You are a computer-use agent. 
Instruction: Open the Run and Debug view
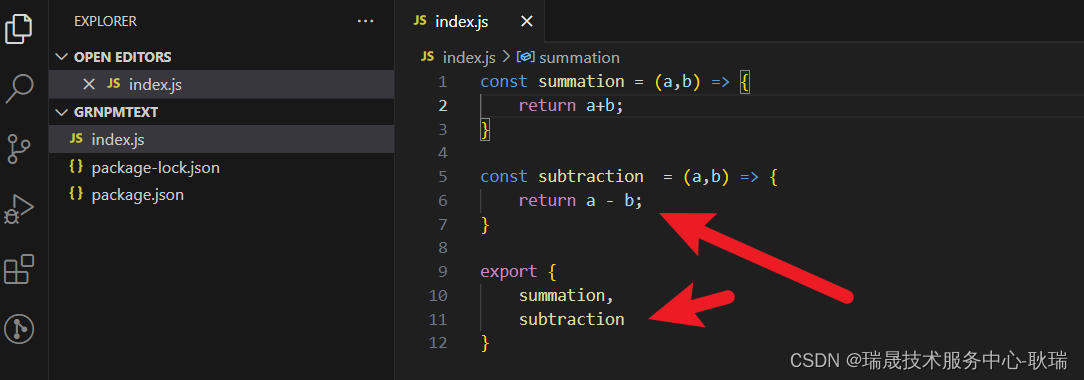19,209
